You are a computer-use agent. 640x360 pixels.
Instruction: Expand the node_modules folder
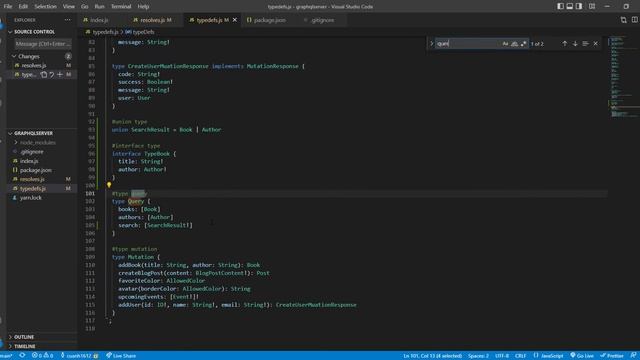[38, 142]
